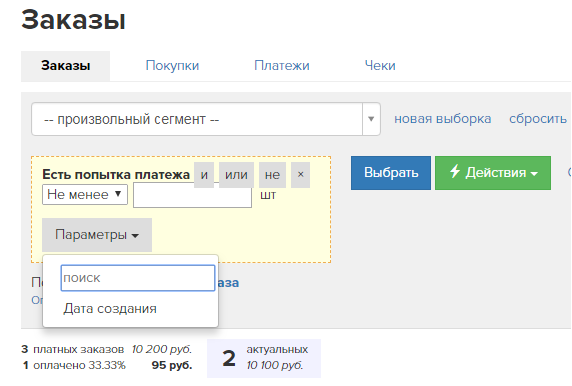Select the Заказы tab
This screenshot has width=572, height=386.
tap(66, 66)
